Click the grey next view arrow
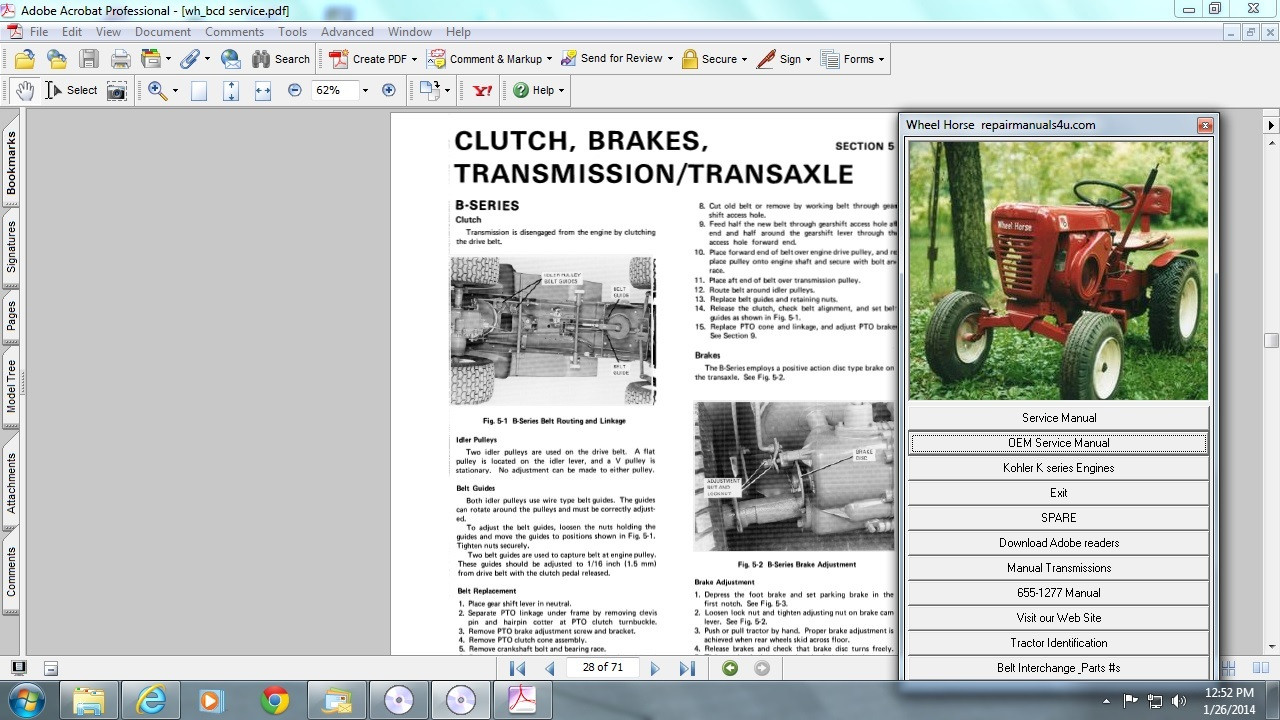Screen dimensions: 1280x720 762,668
